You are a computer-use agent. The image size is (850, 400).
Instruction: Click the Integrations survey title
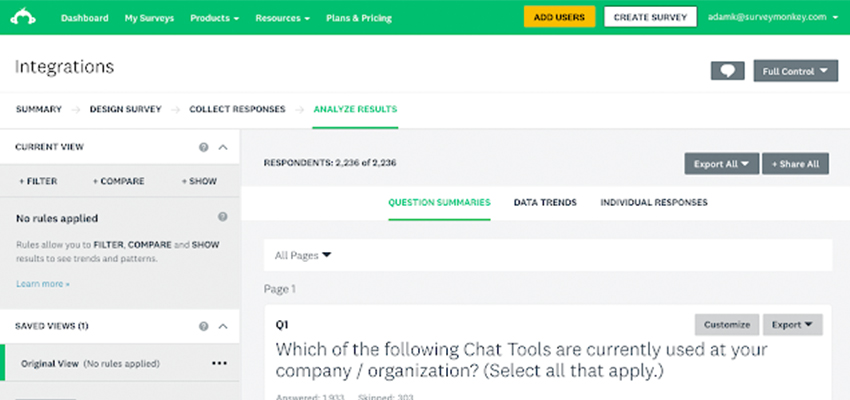65,67
